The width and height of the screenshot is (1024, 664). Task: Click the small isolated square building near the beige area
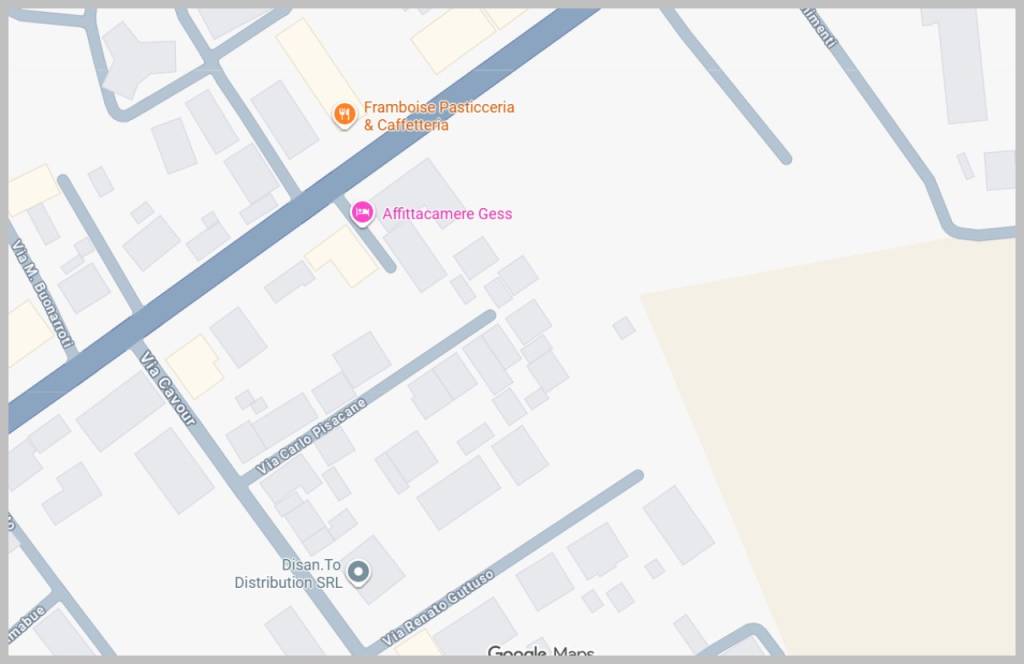coord(624,328)
